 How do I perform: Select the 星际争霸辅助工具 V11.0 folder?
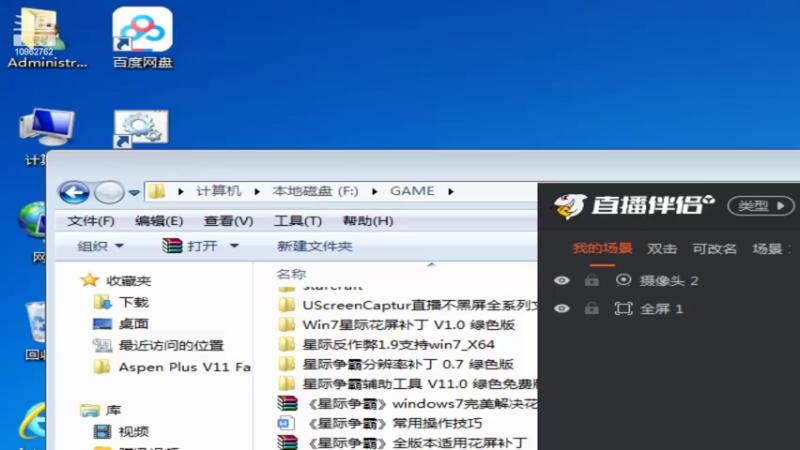pyautogui.click(x=408, y=384)
